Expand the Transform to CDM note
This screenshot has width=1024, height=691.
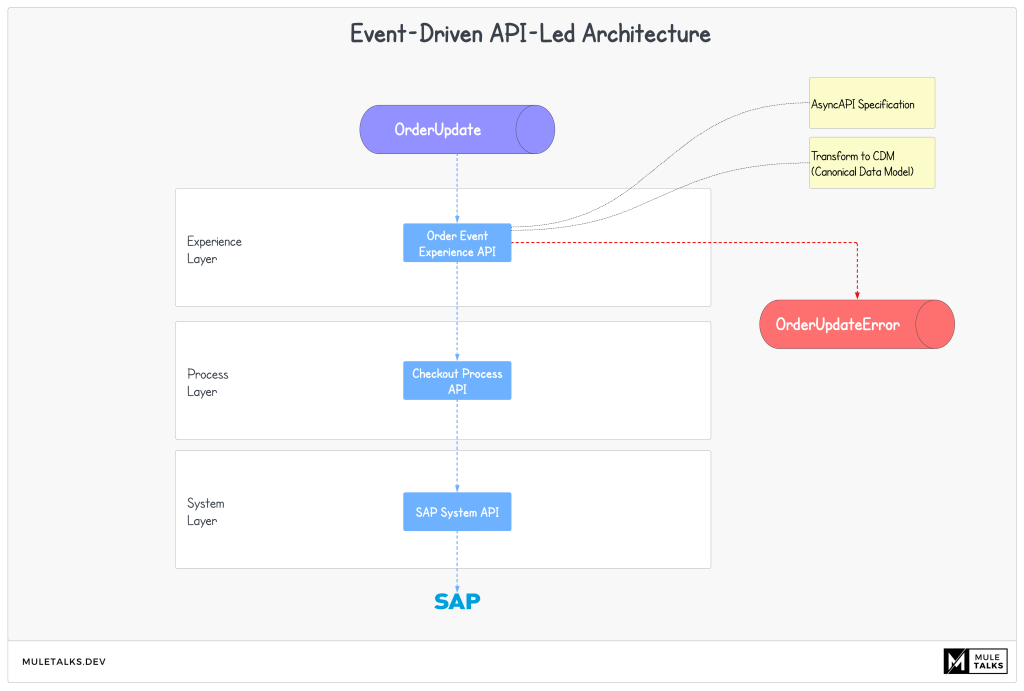[870, 162]
